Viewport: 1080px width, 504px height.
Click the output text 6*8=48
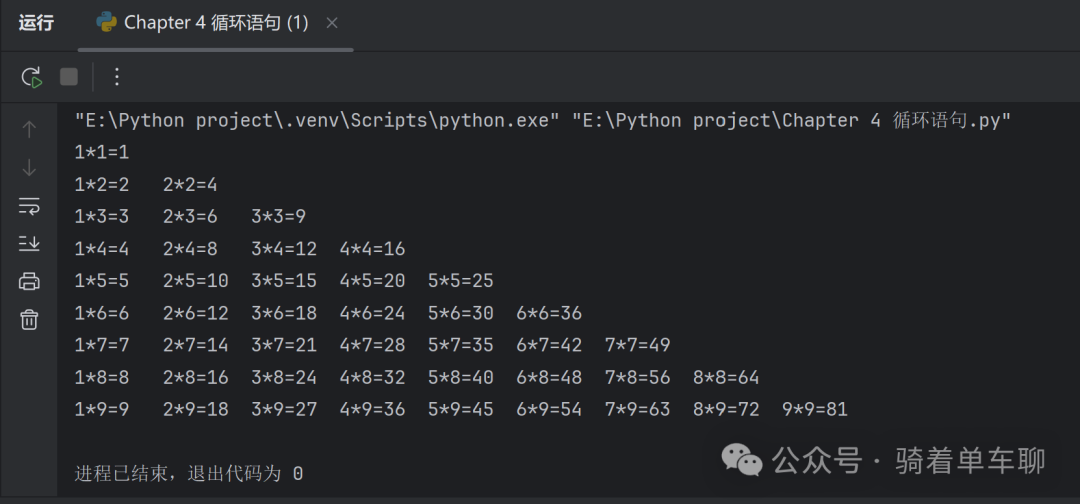click(x=549, y=377)
